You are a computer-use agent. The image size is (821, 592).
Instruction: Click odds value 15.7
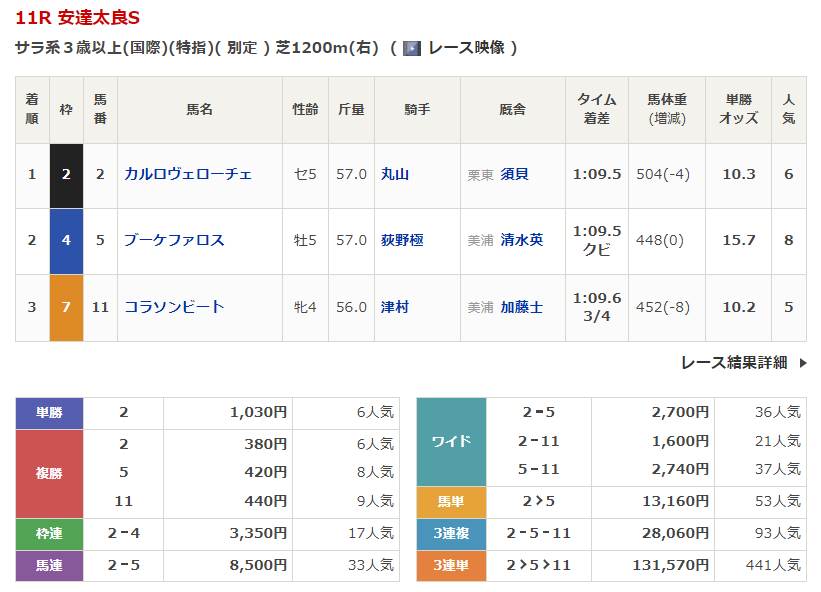pos(739,240)
